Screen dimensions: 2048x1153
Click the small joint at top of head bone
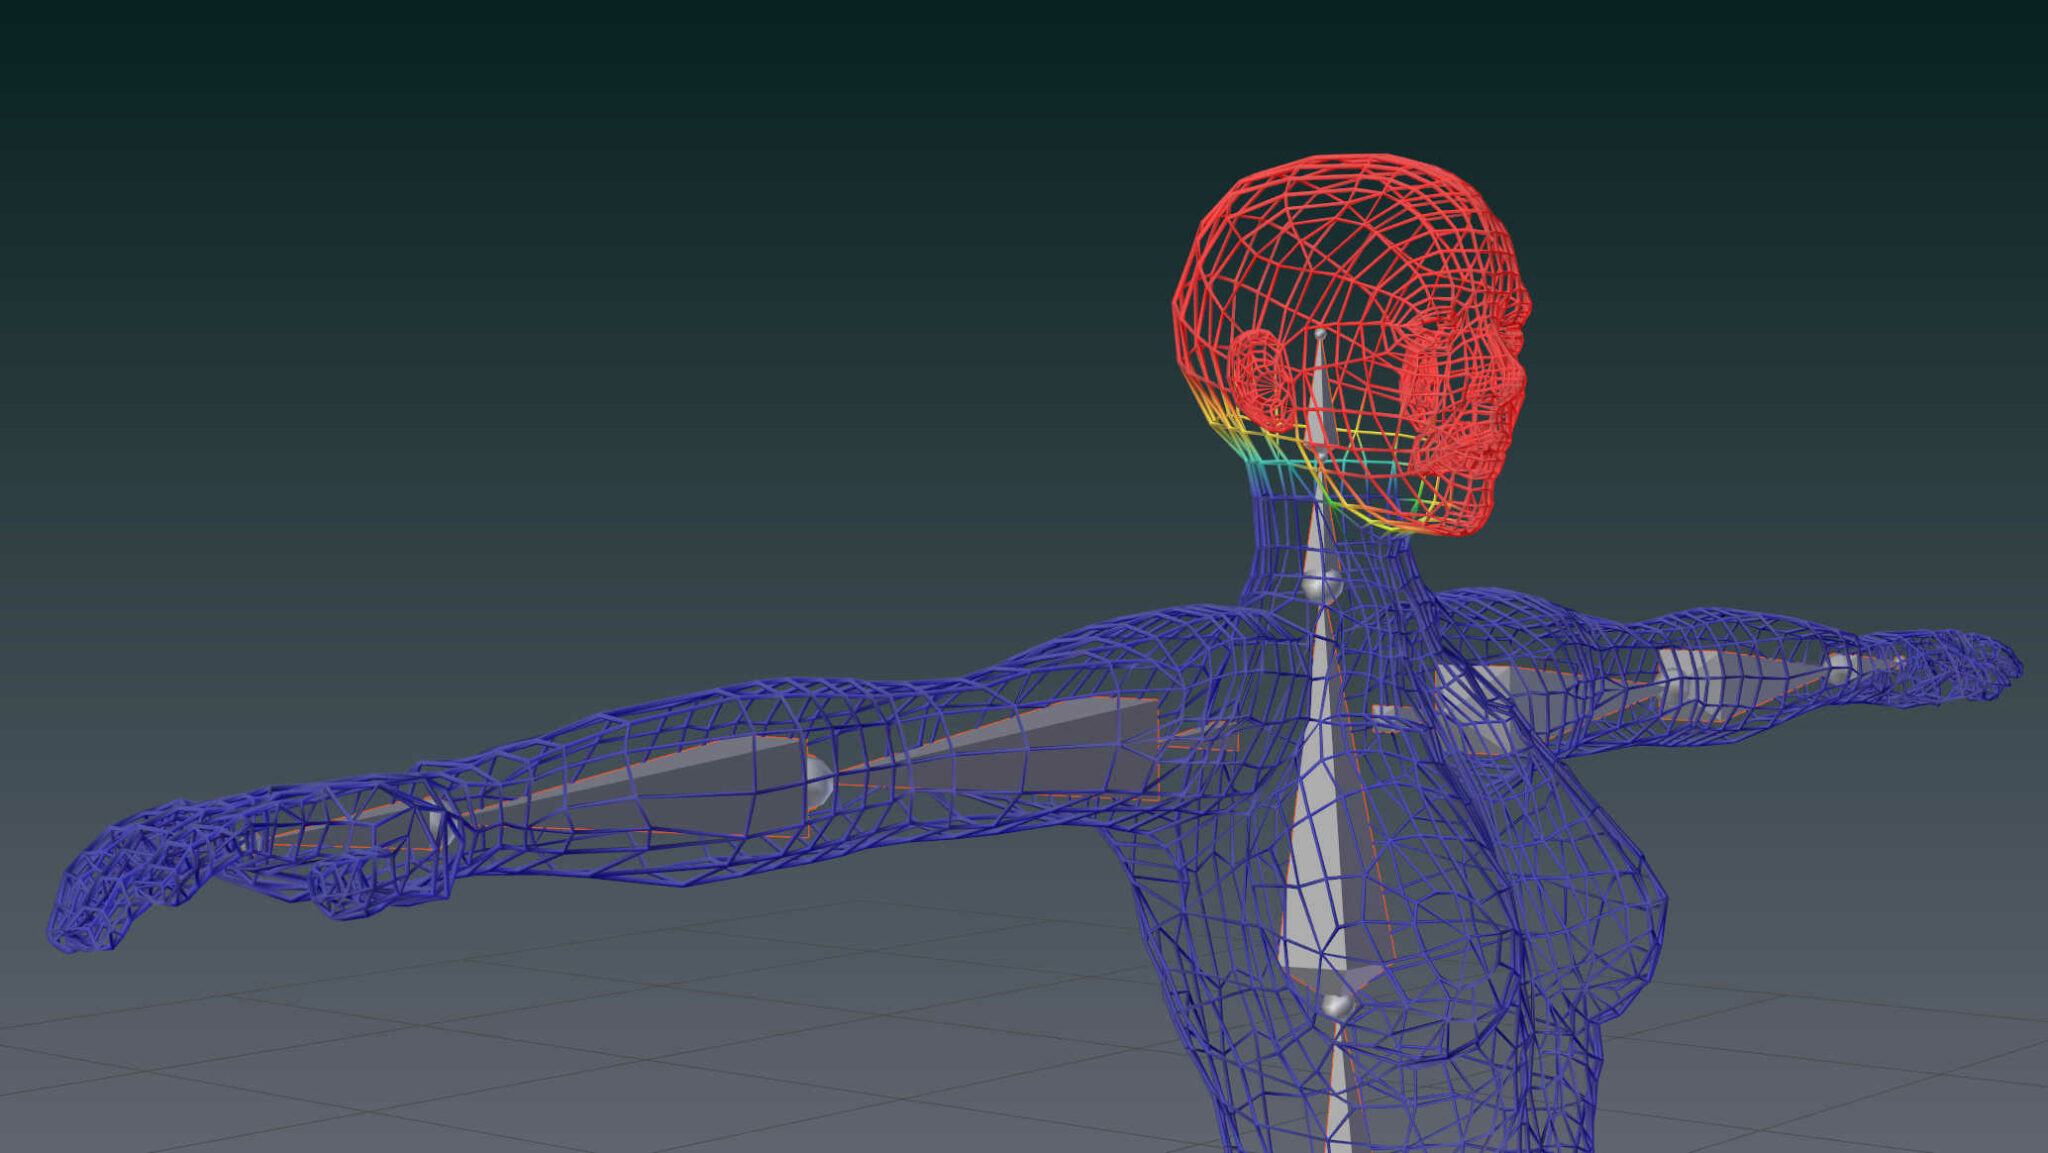(1320, 334)
